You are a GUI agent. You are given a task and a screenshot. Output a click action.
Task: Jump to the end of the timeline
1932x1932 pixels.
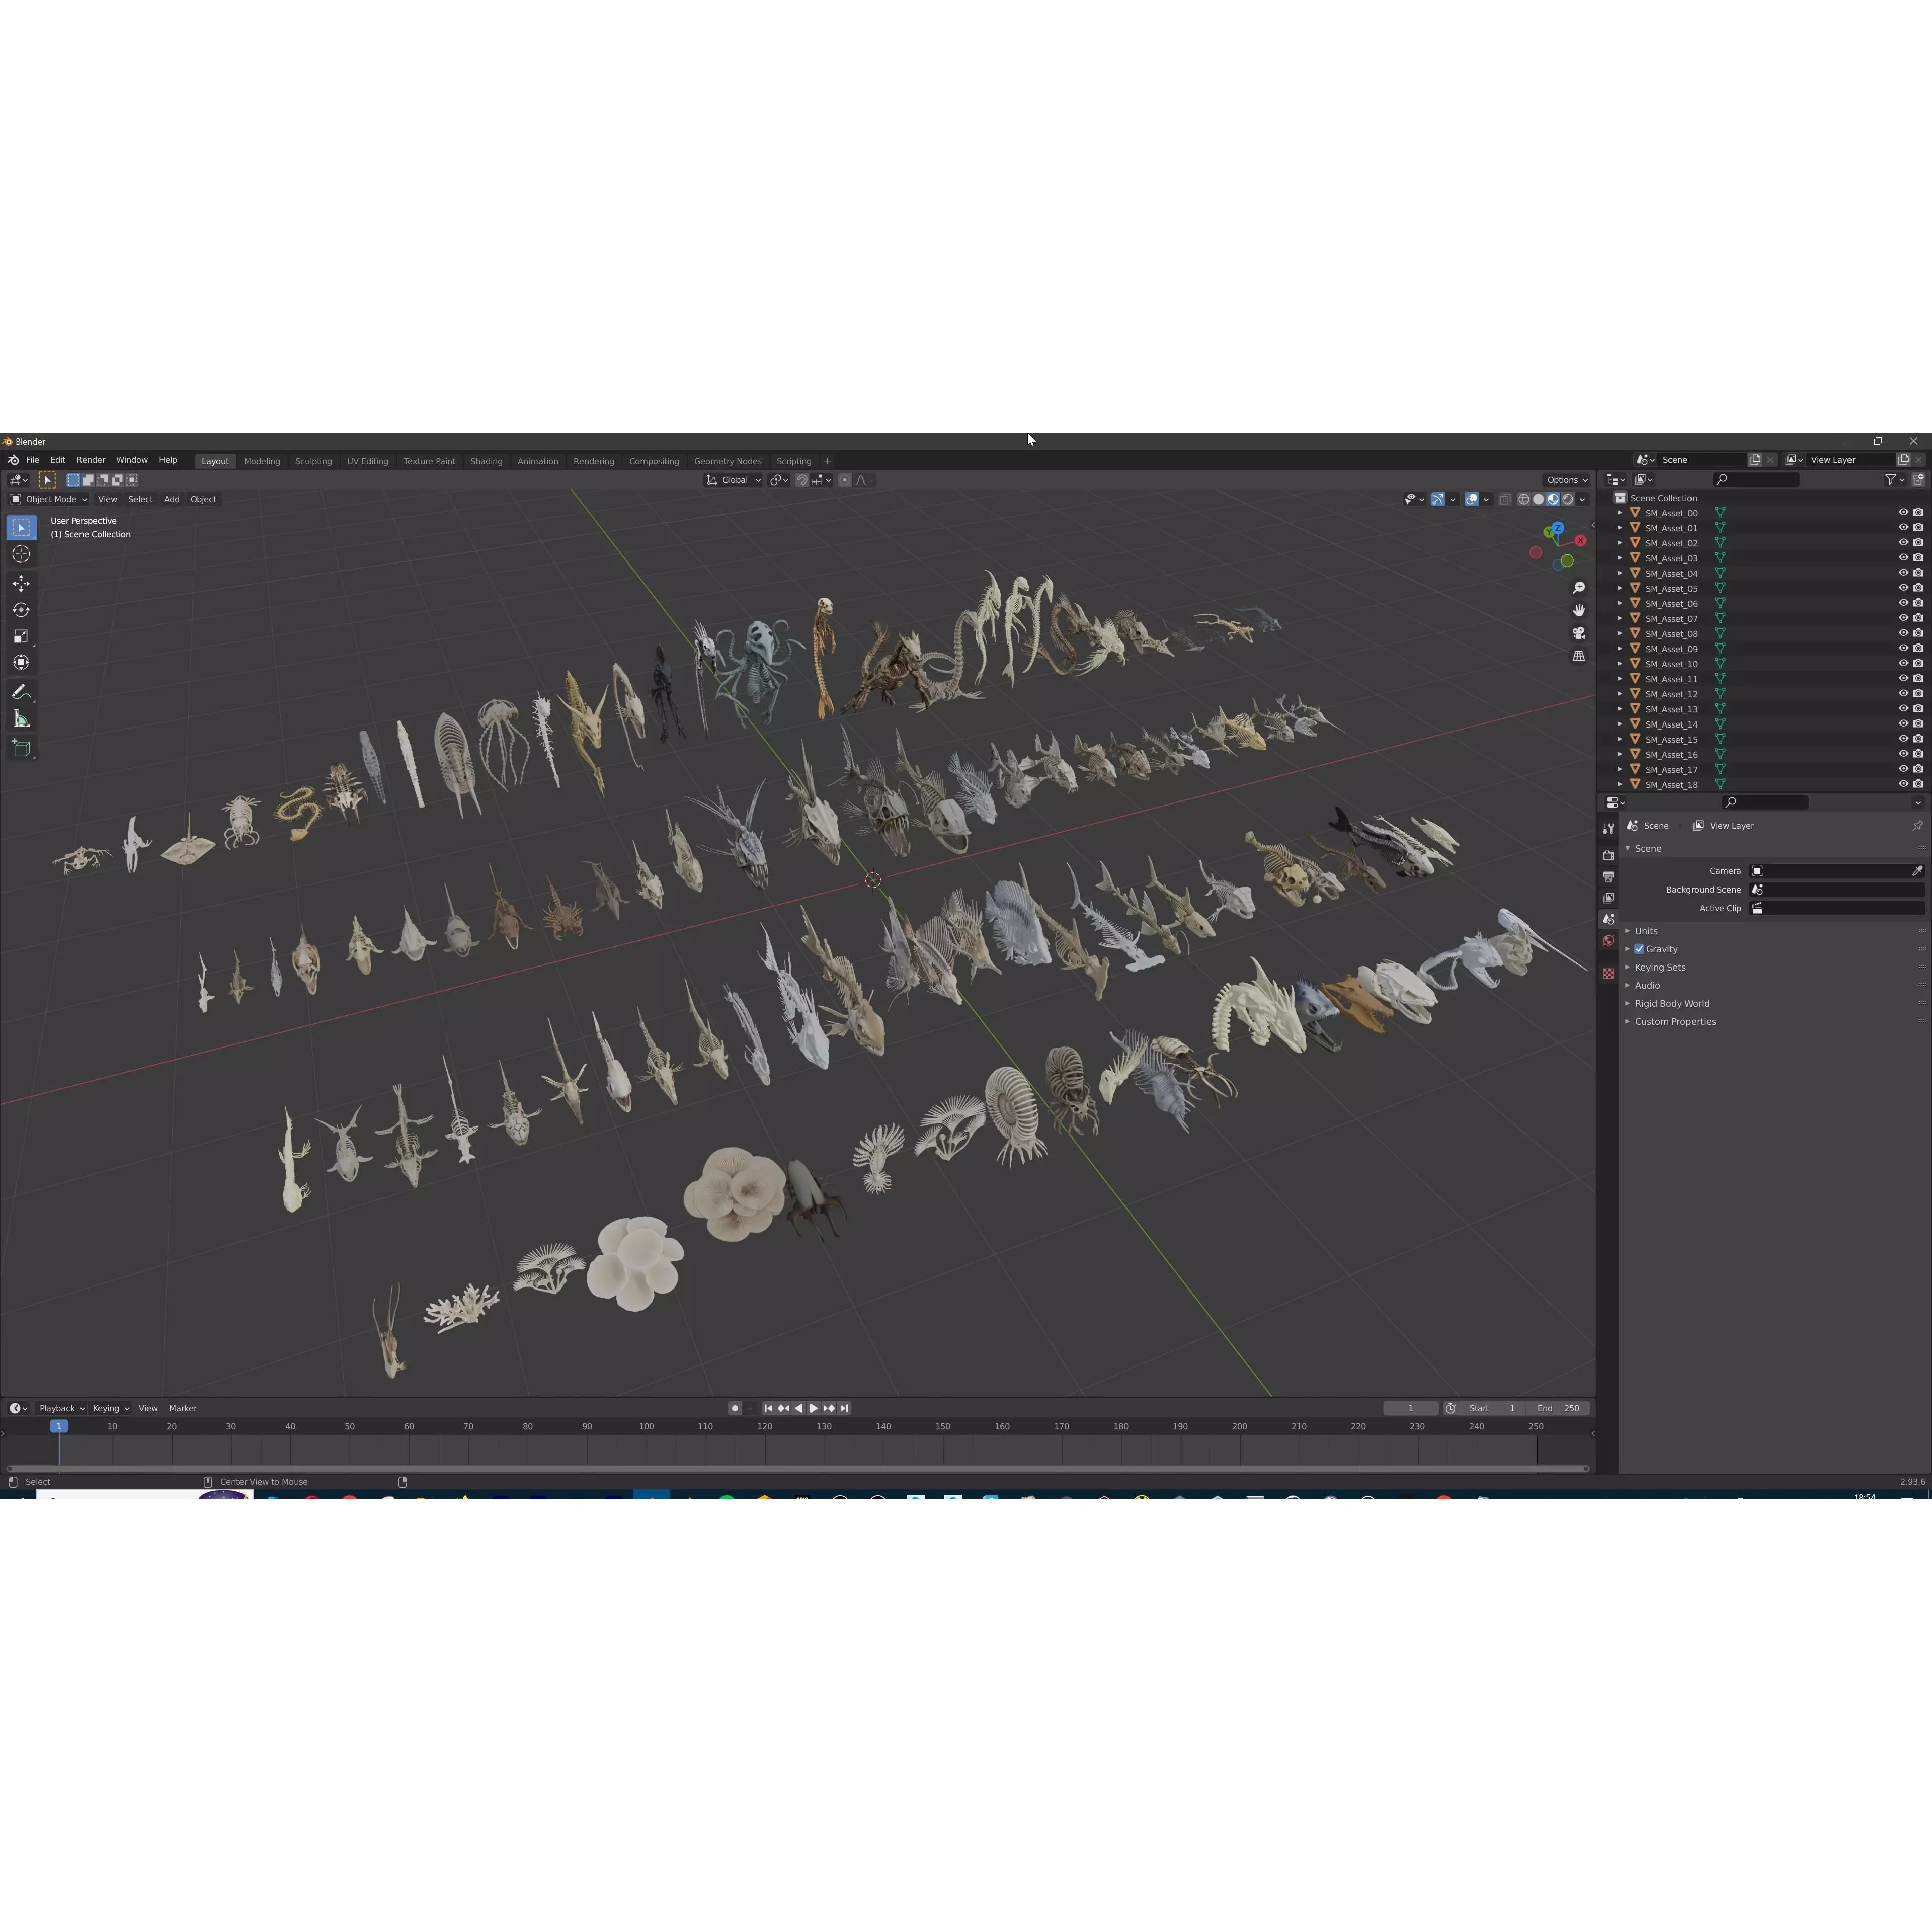tap(844, 1408)
